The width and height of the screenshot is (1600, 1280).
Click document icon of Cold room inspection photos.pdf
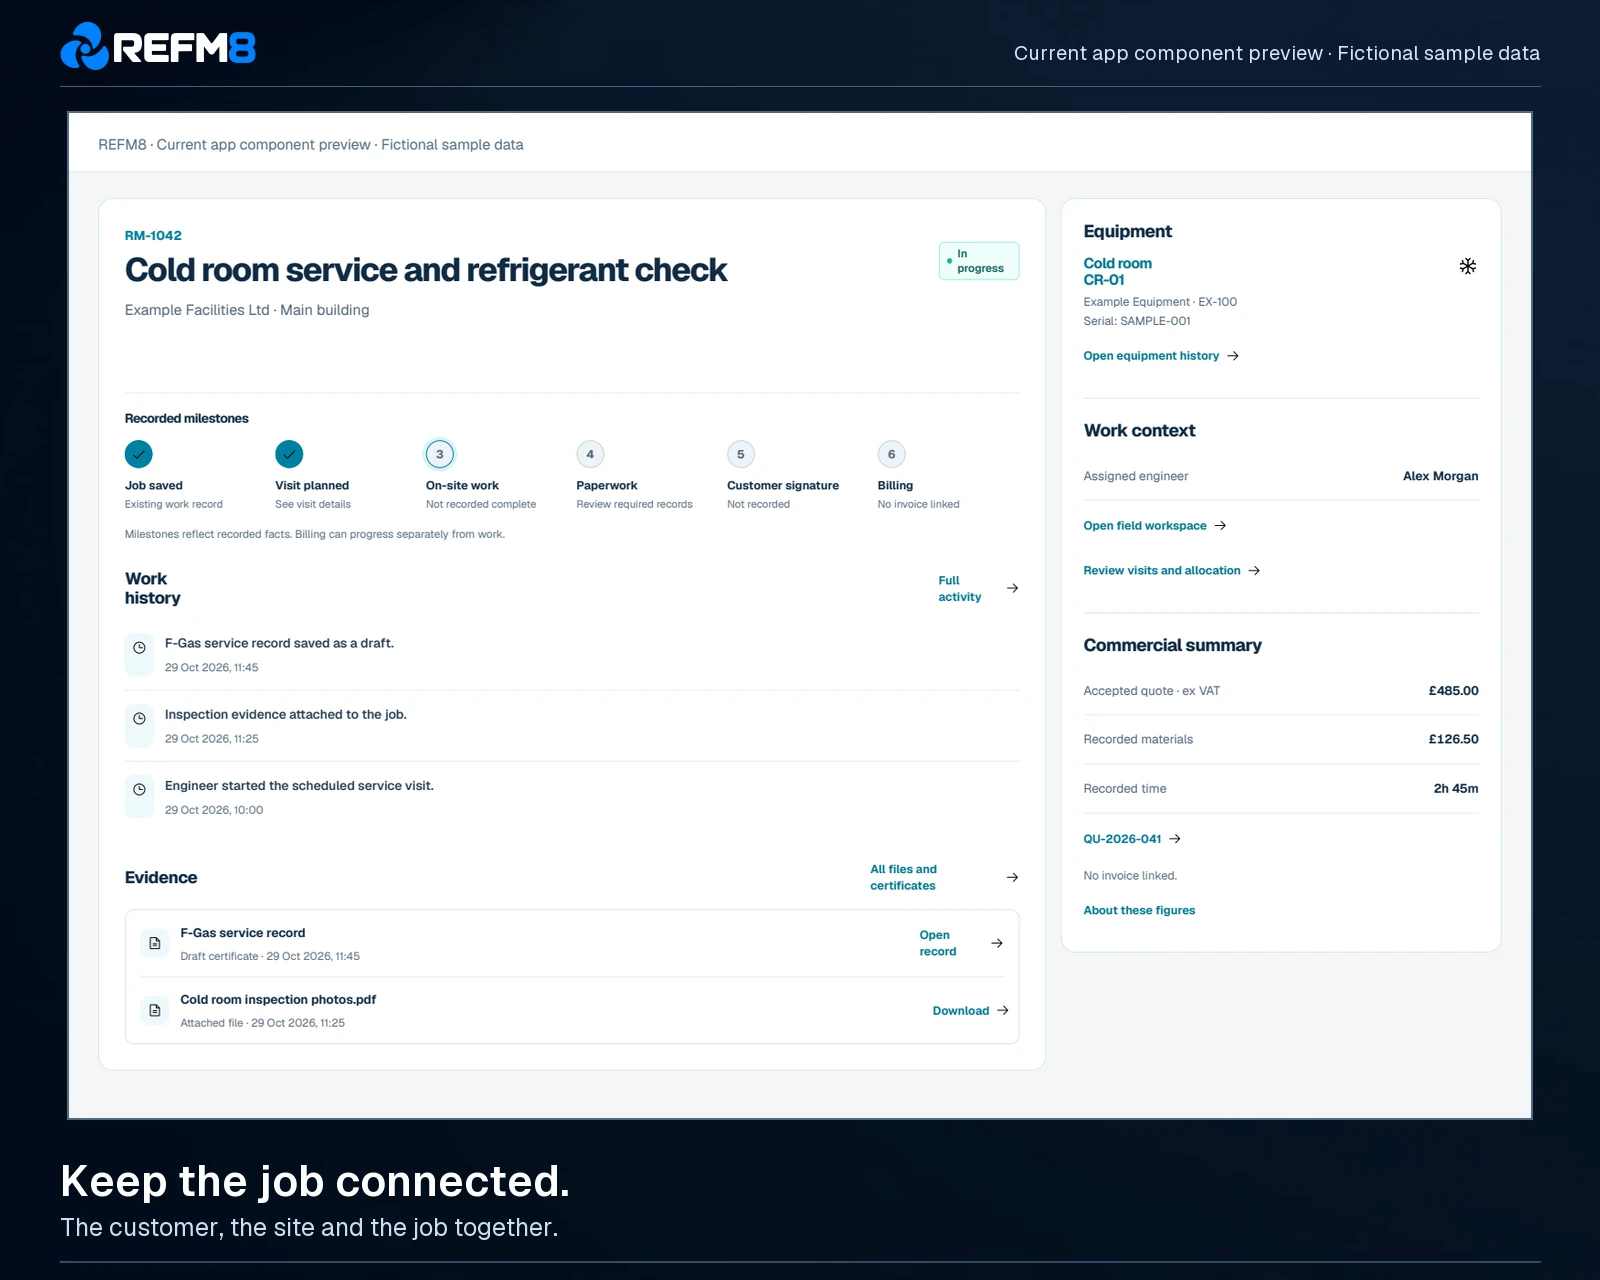(155, 1010)
